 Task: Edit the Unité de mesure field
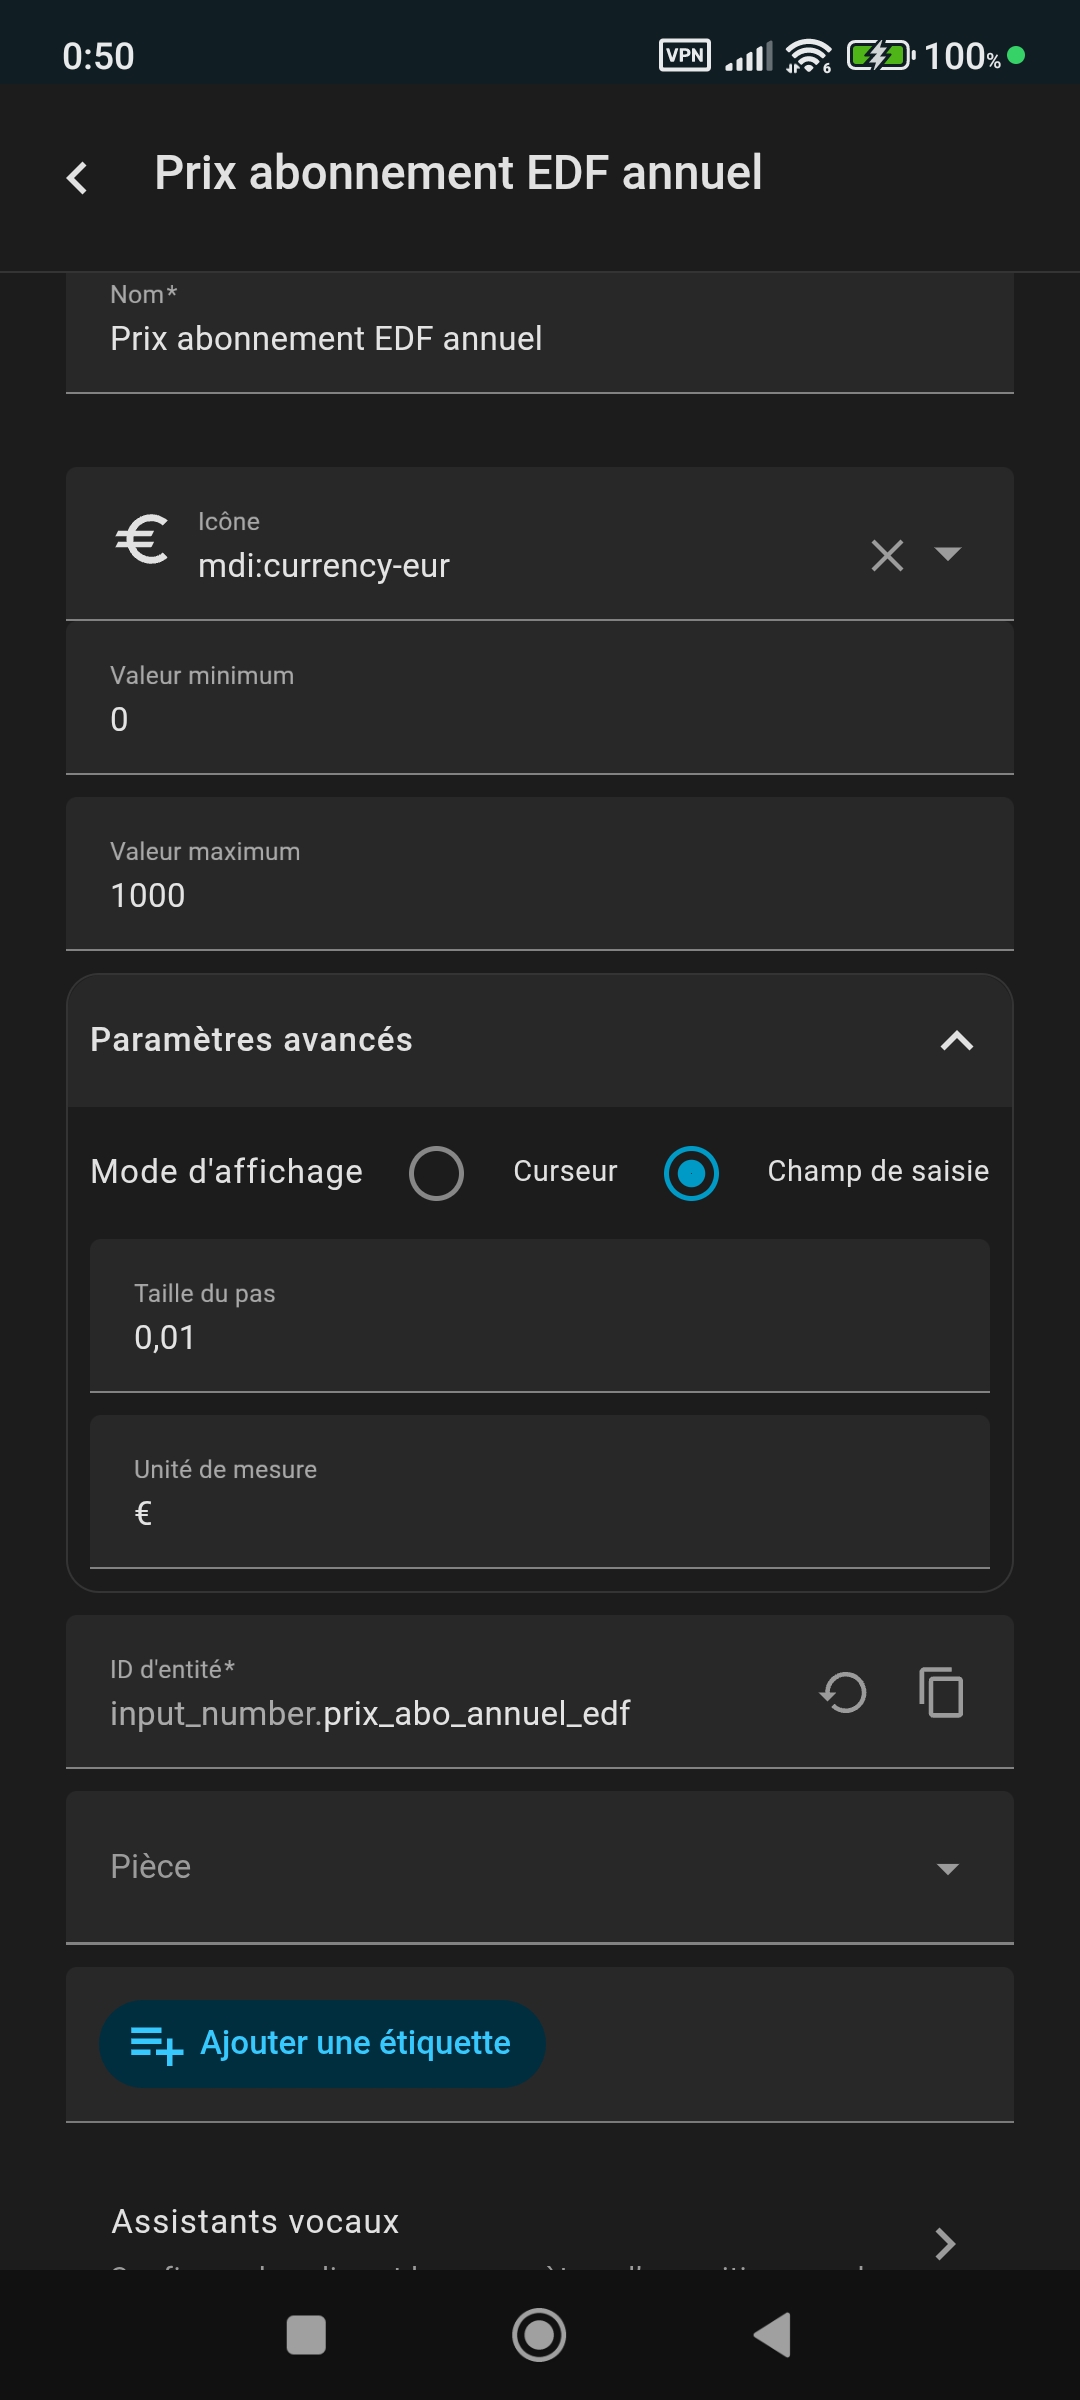(x=540, y=1512)
